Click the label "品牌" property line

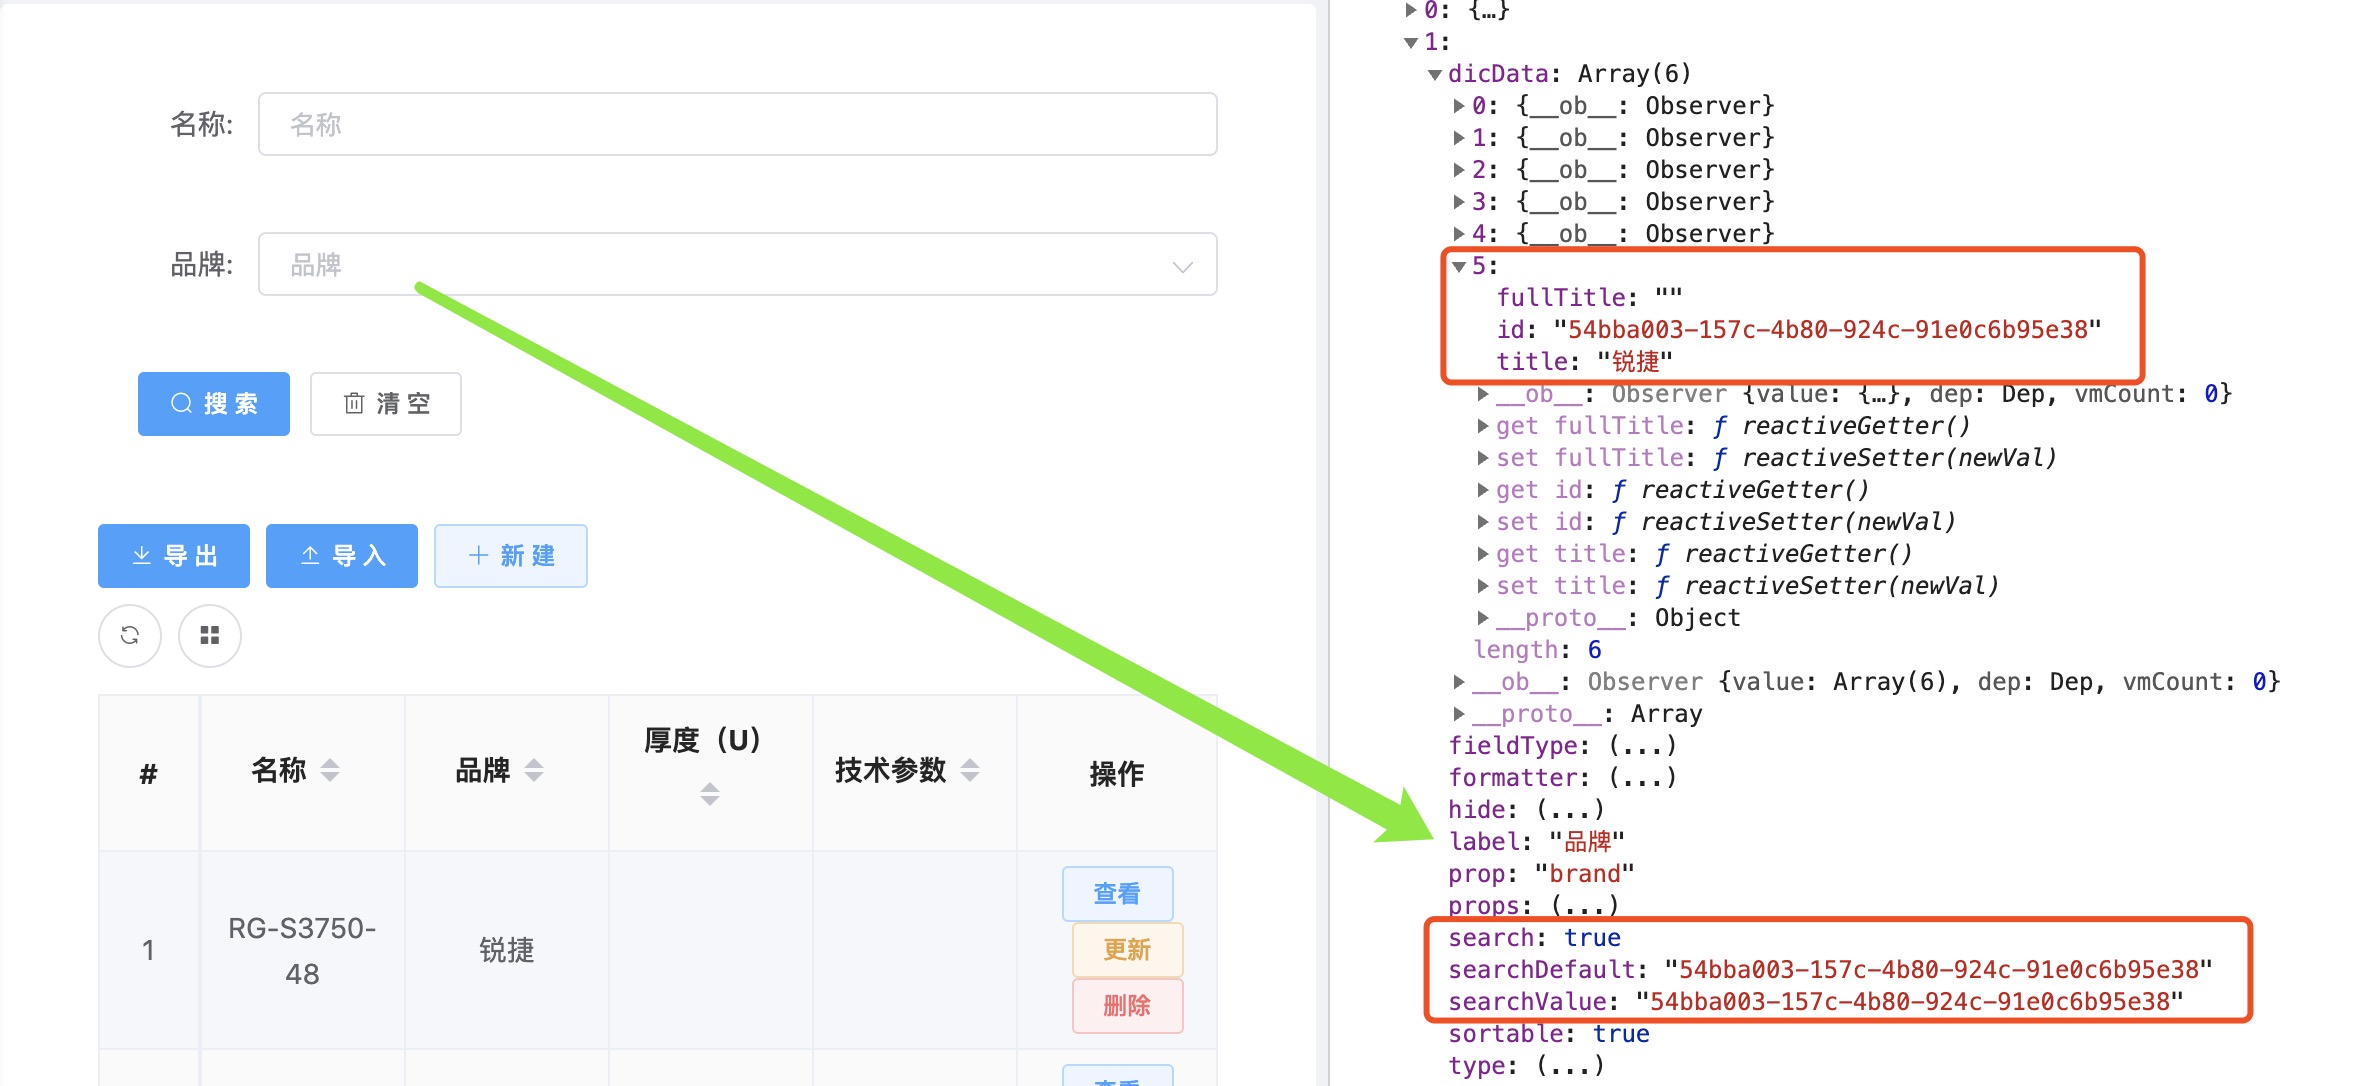coord(1537,842)
